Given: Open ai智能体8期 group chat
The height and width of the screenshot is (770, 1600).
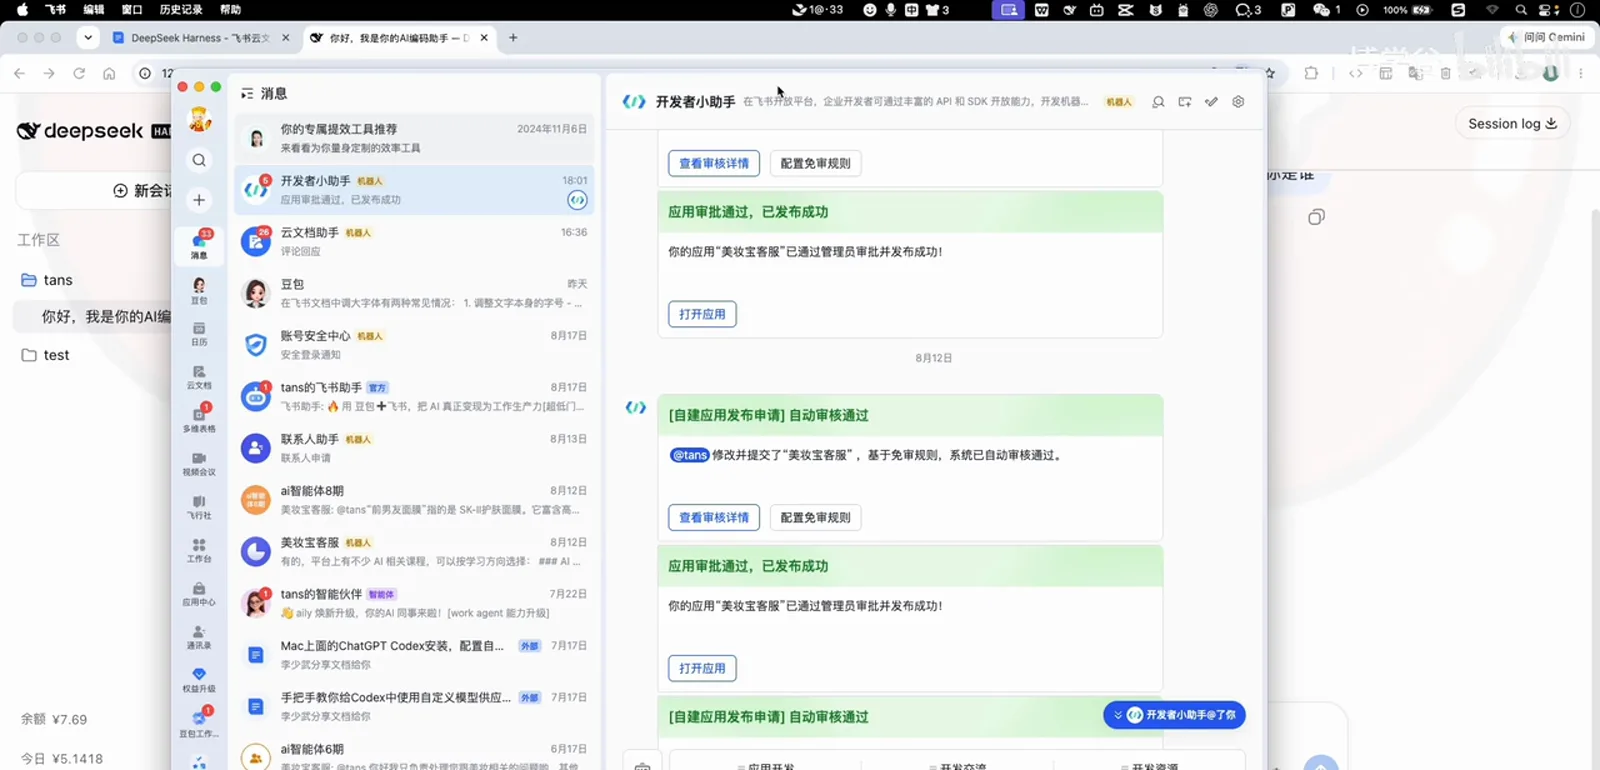Looking at the screenshot, I should [415, 500].
